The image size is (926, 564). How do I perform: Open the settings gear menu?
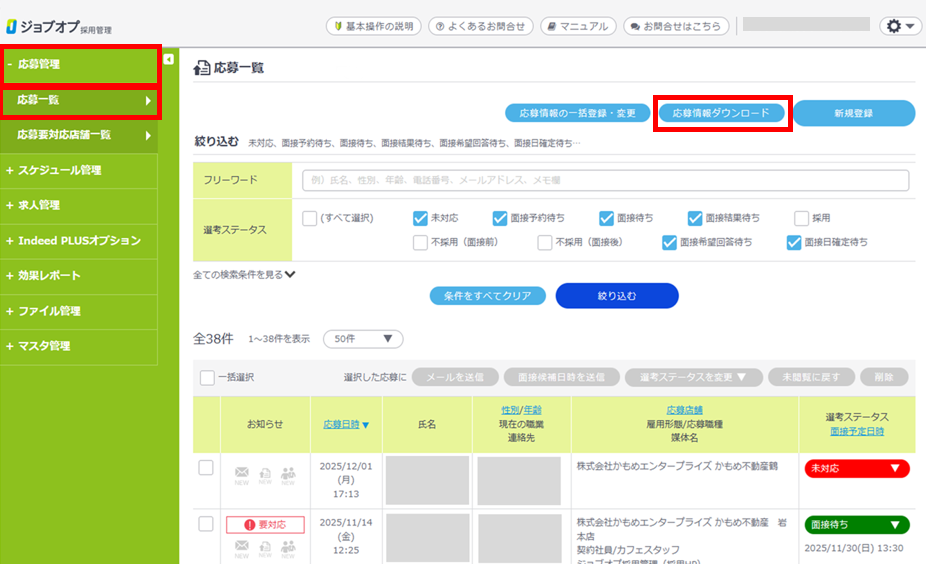899,26
